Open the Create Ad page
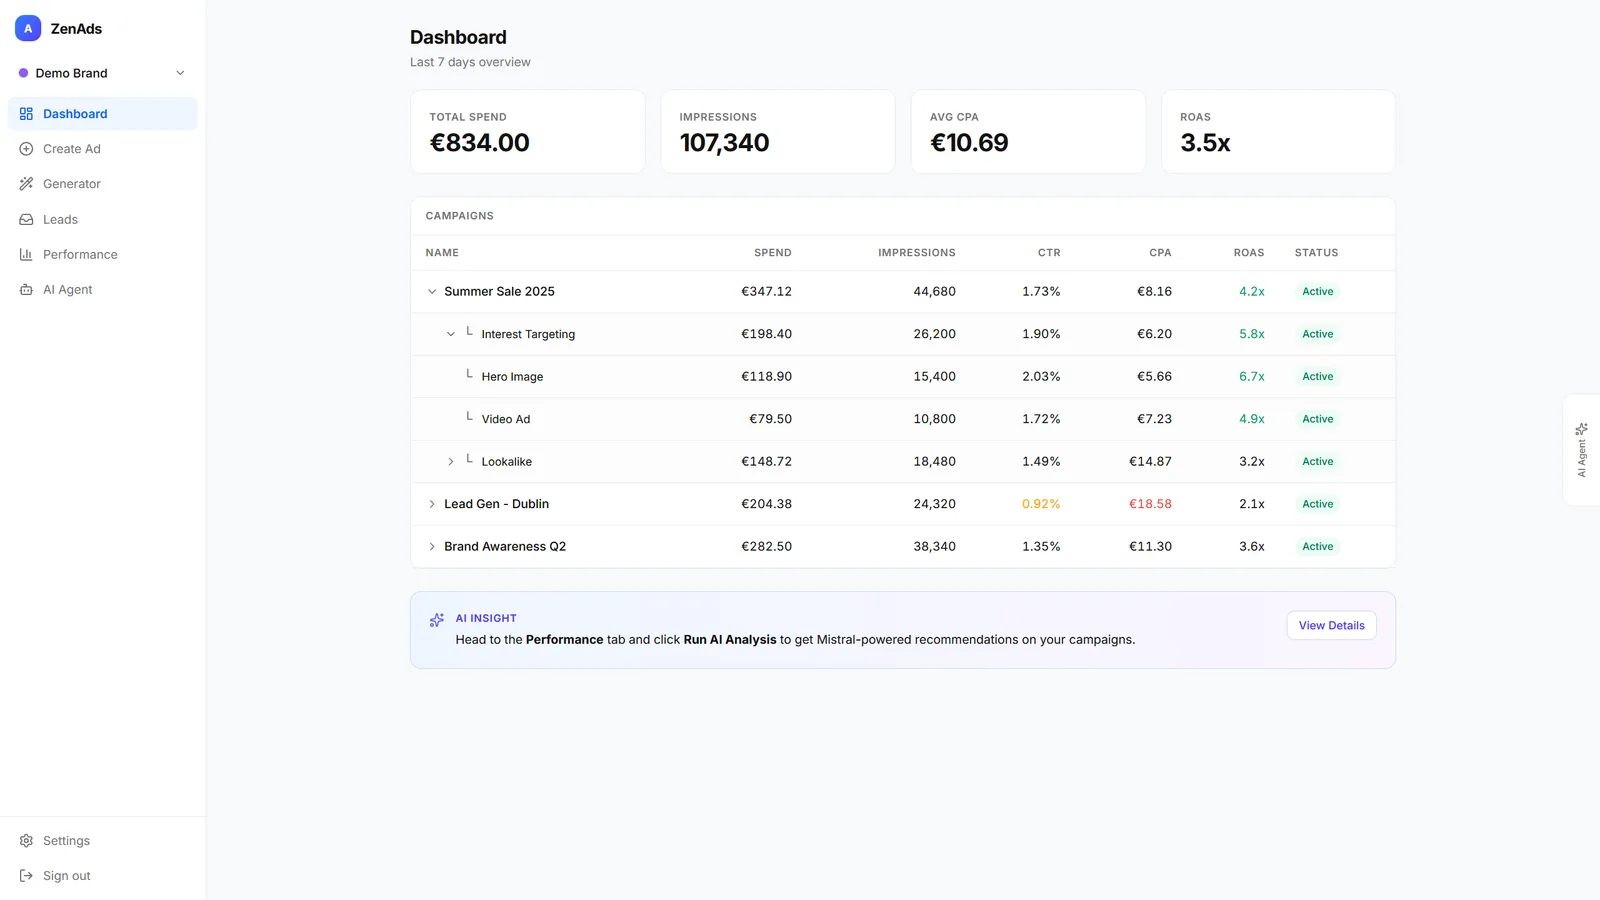 102,149
